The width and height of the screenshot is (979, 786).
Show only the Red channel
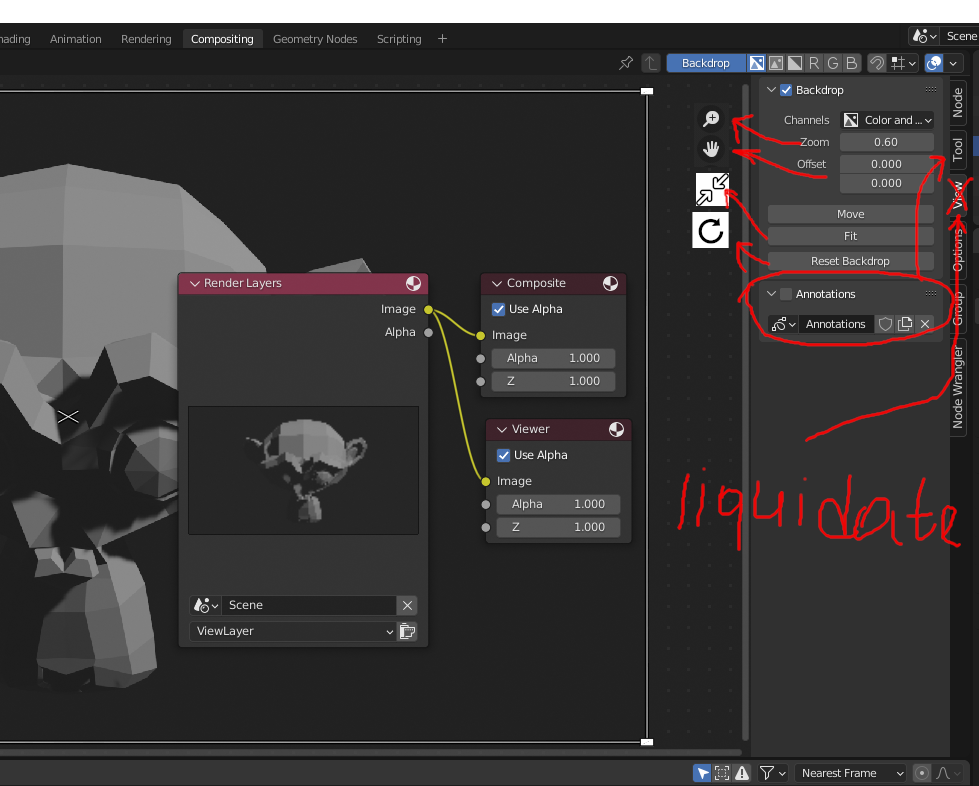814,63
